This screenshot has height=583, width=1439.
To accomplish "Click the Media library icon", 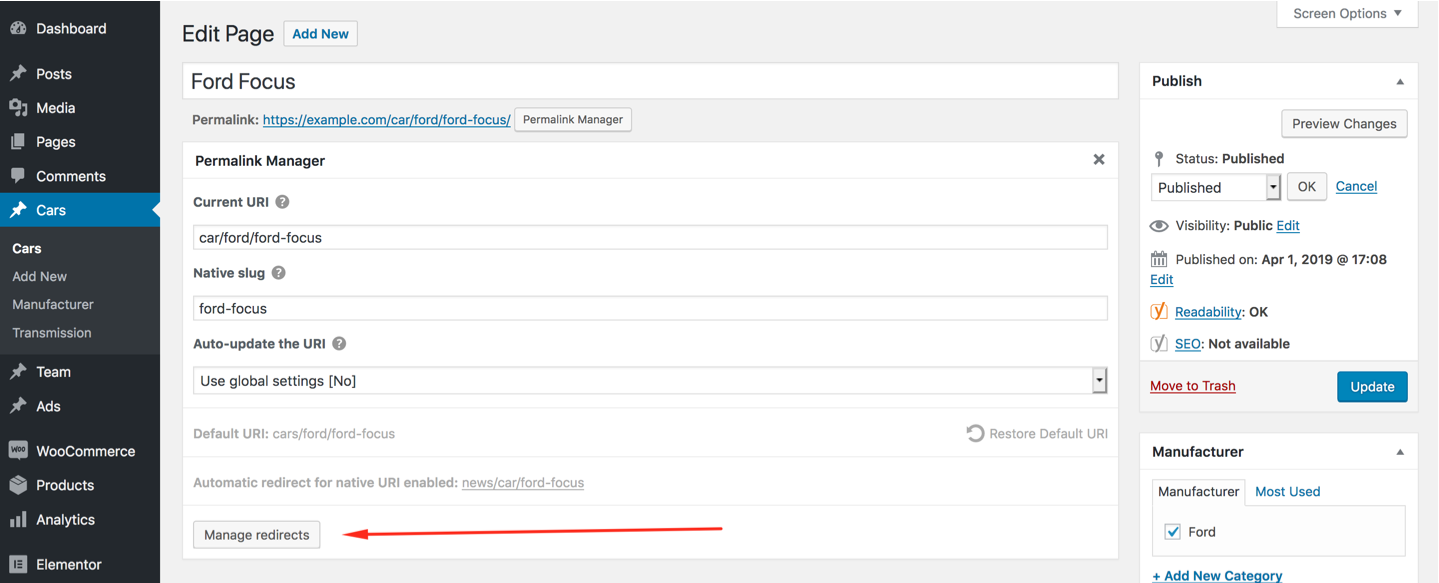I will tap(18, 108).
